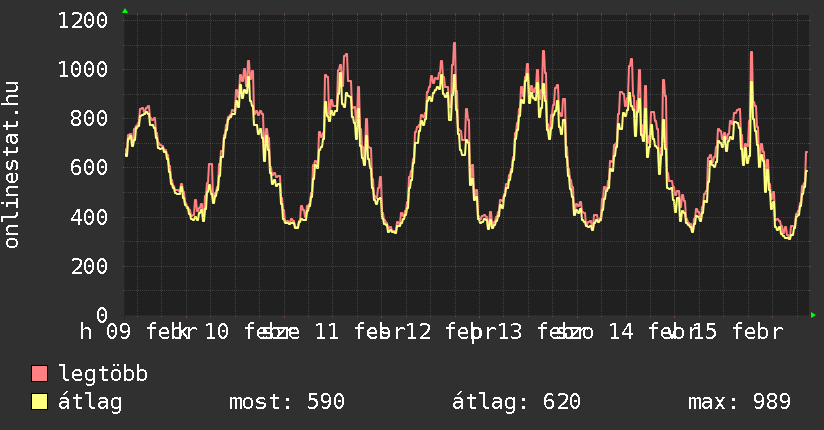
Task: Click the yellow átlag legend swatch
Action: coord(40,402)
